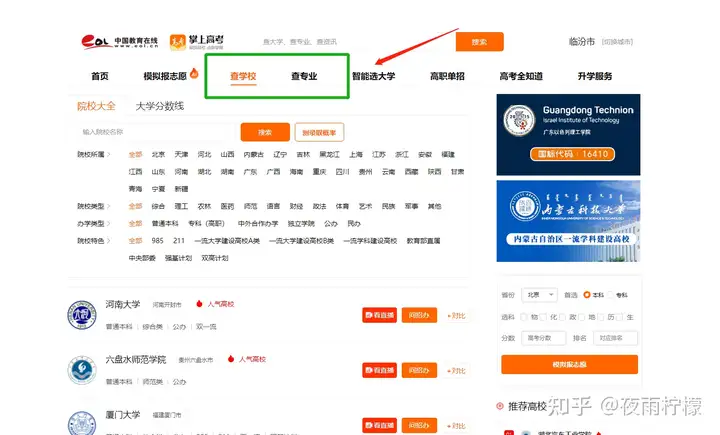This screenshot has width=720, height=435.
Task: Click the orange 模拟报志愿 button in the sidebar
Action: 569,364
